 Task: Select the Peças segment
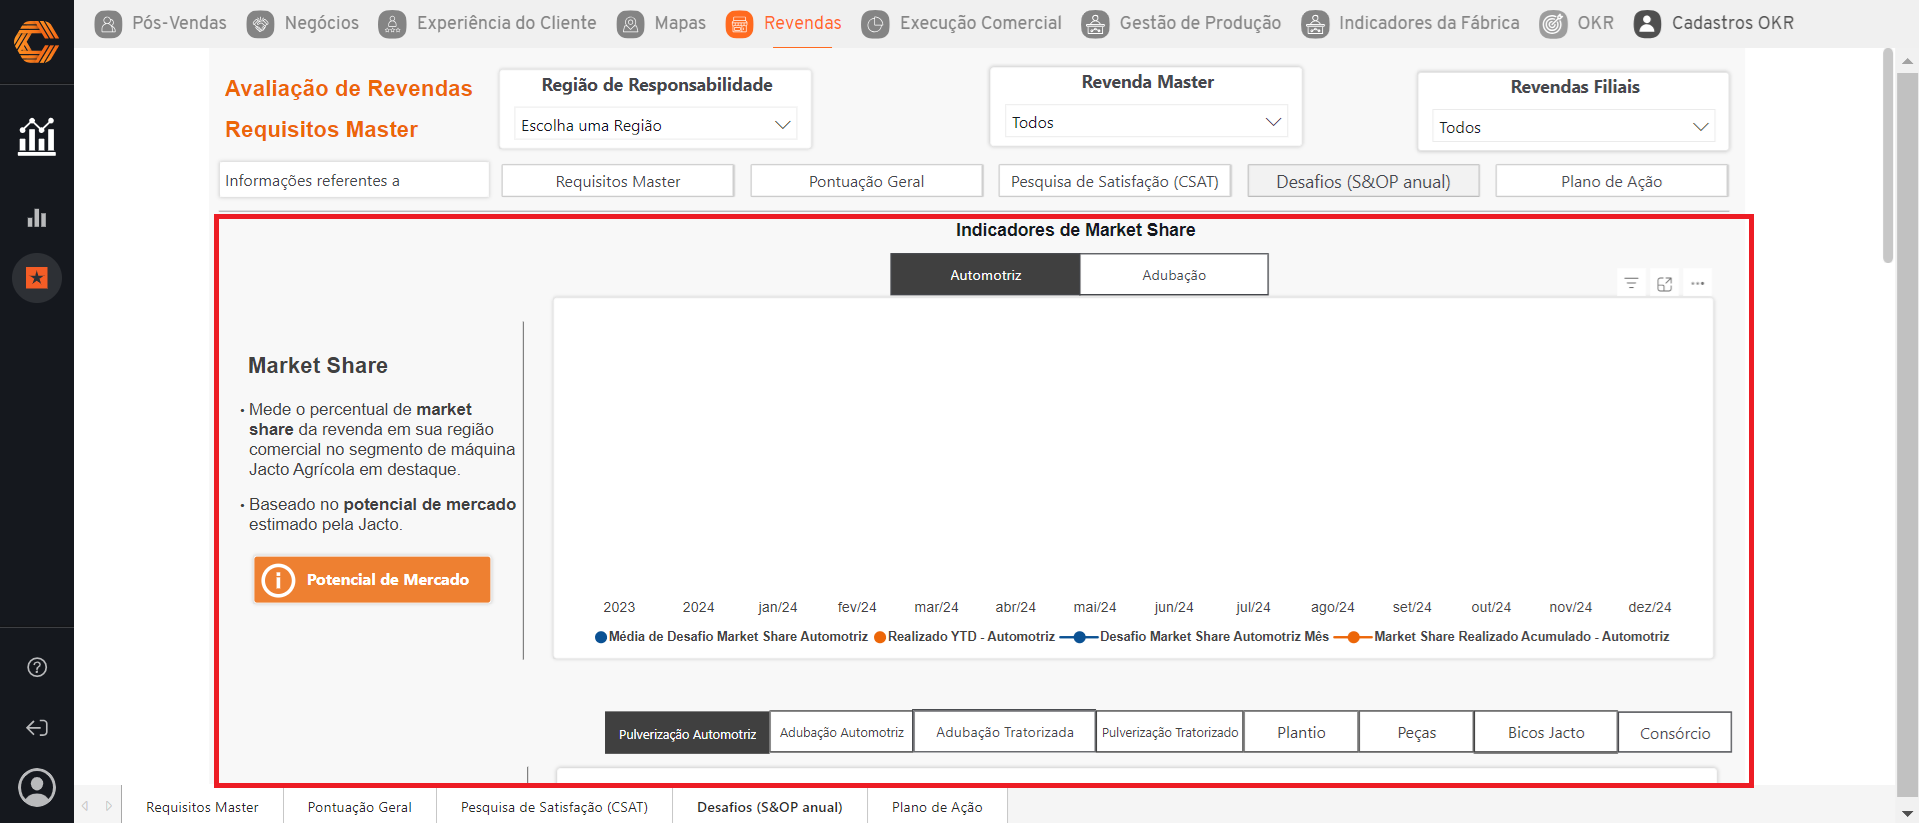click(x=1416, y=732)
